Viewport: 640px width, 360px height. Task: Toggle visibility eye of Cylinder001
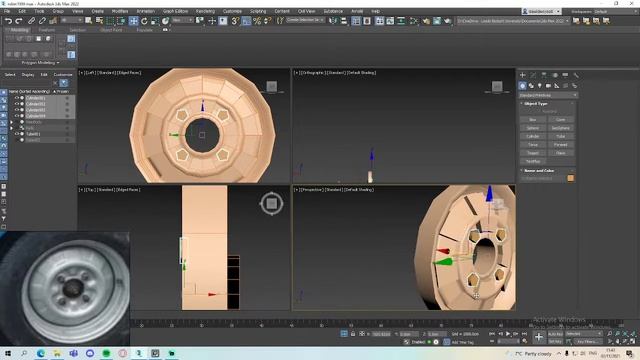click(x=17, y=98)
